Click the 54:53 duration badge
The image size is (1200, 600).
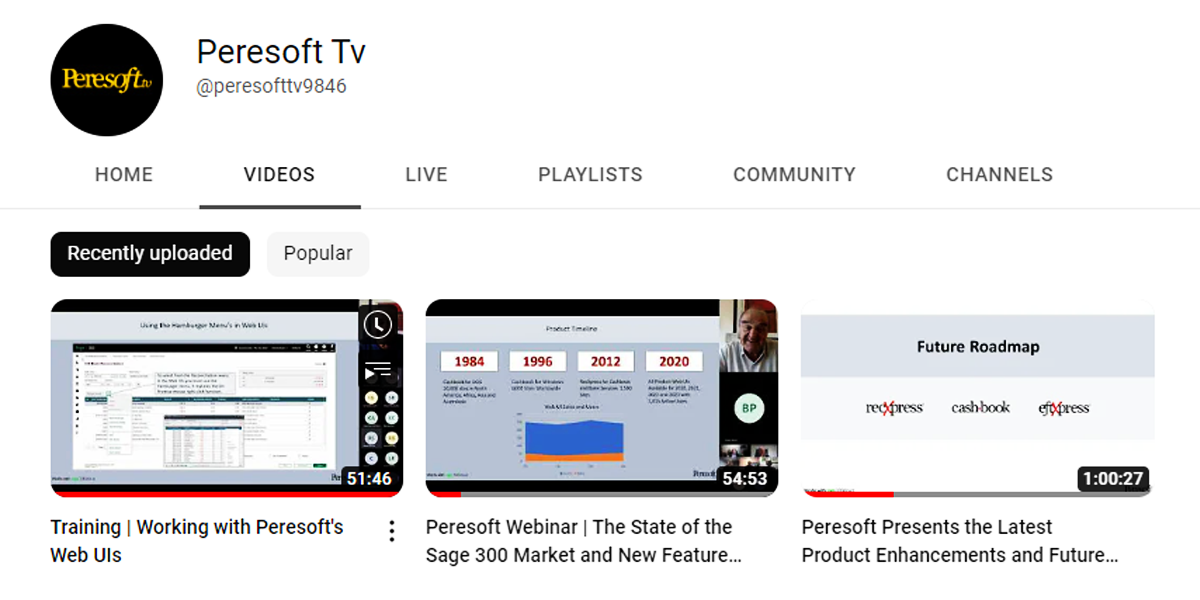(x=744, y=479)
